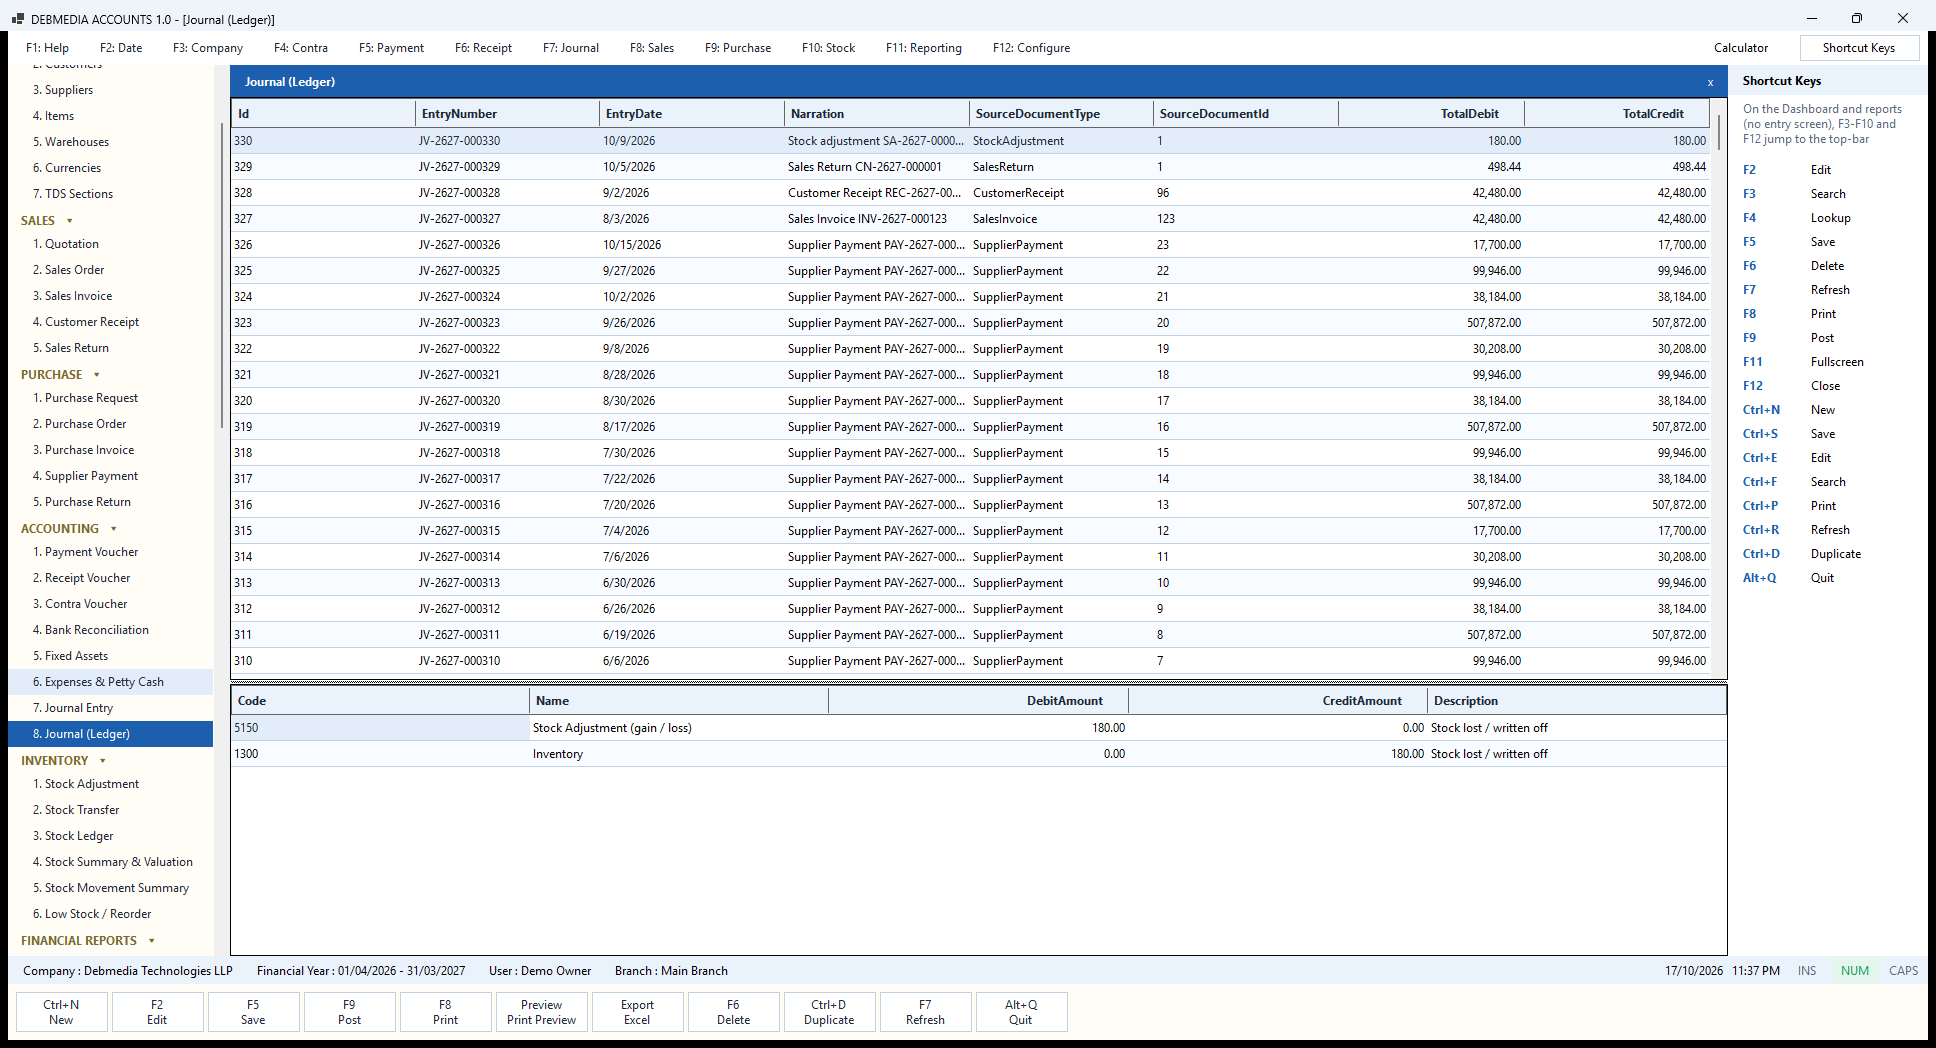Close the Journal (Ledger) panel with x
This screenshot has height=1048, width=1936.
1710,83
